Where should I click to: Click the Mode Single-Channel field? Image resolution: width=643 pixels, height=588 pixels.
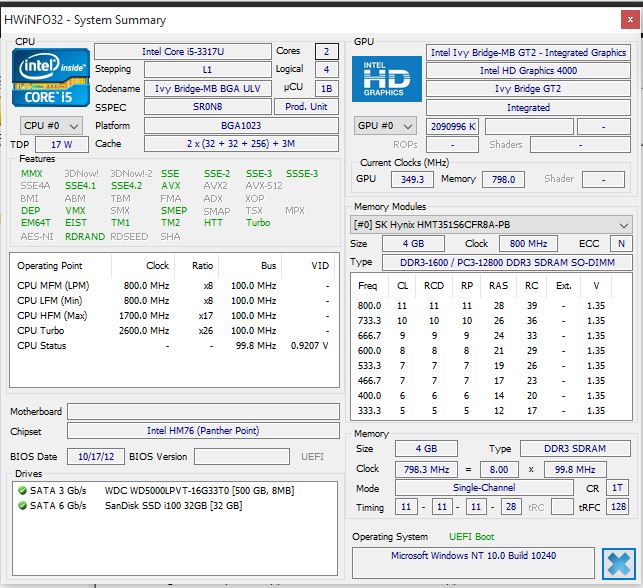click(484, 488)
